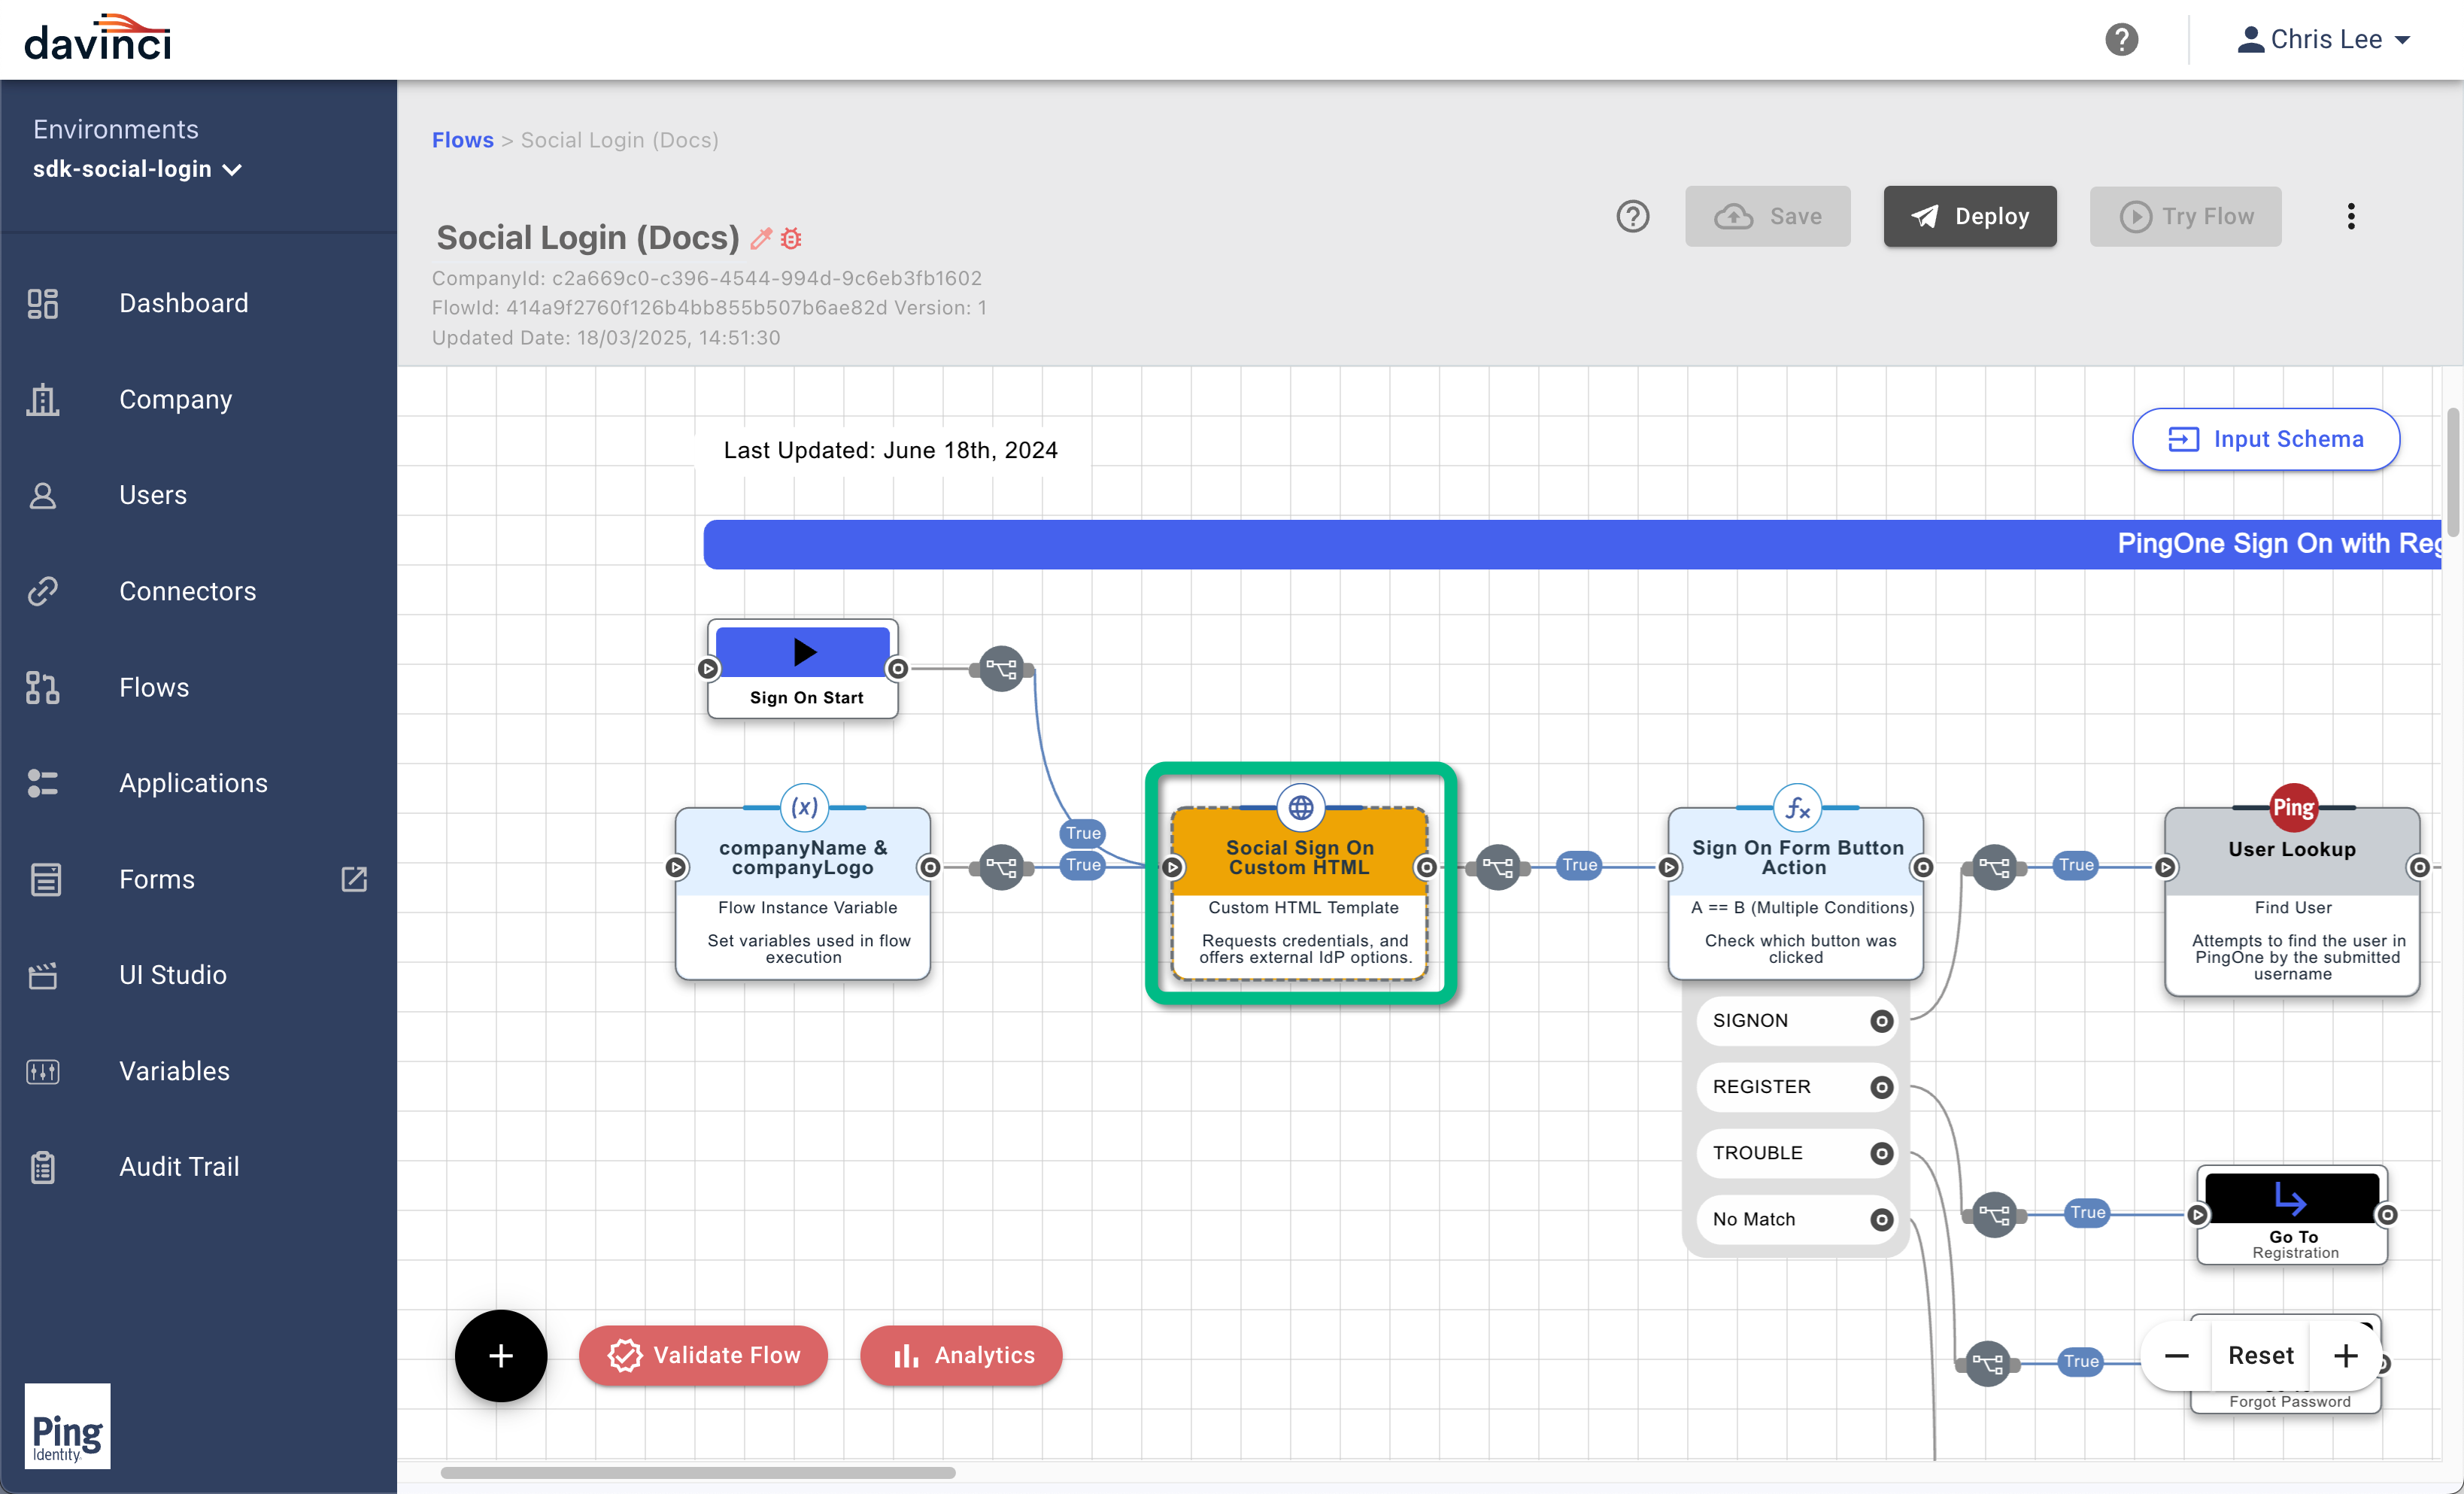
Task: Click the pencil icon to rename the flow
Action: (761, 238)
